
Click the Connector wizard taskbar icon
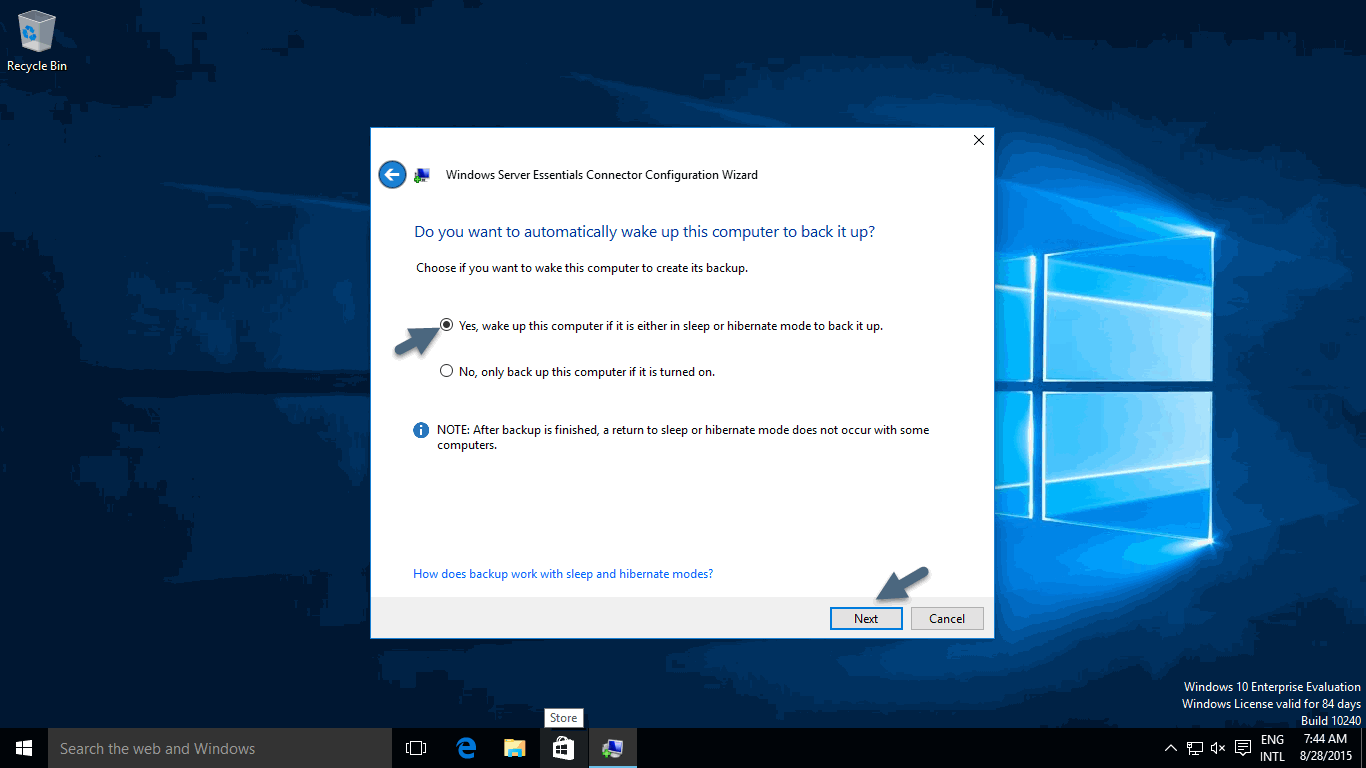coord(612,748)
